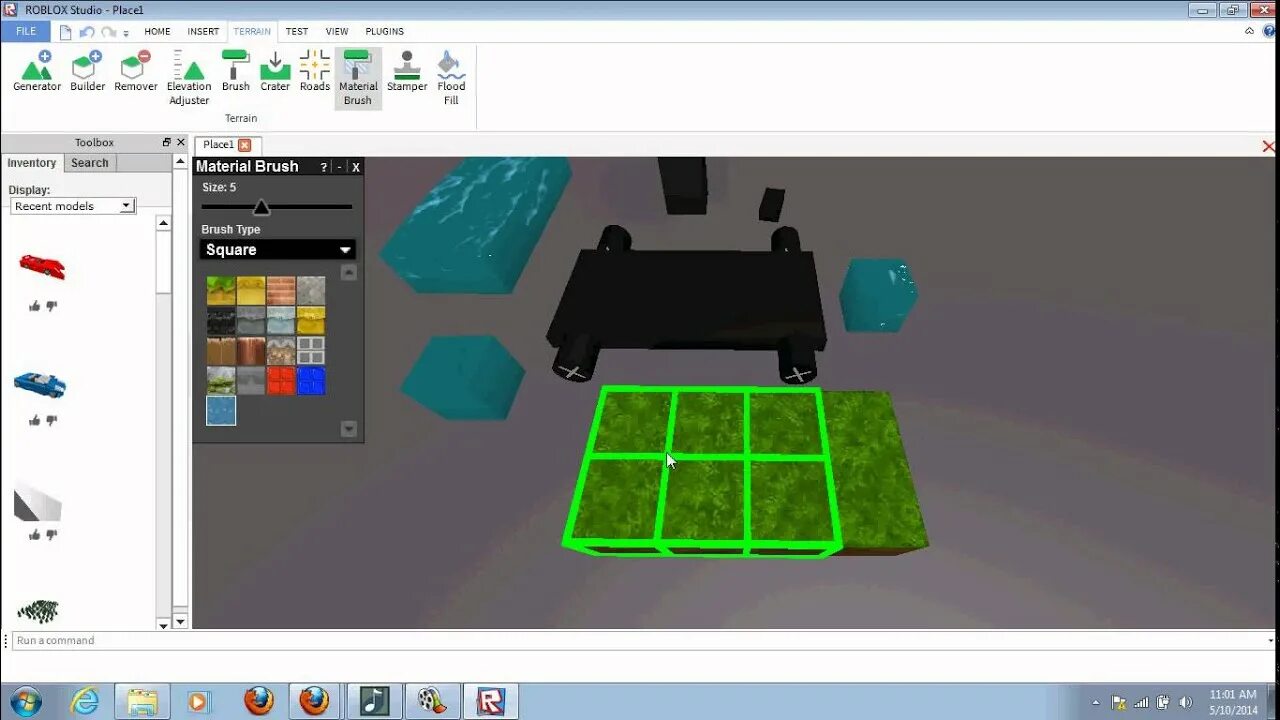Adjust the brush Size slider handle

261,207
